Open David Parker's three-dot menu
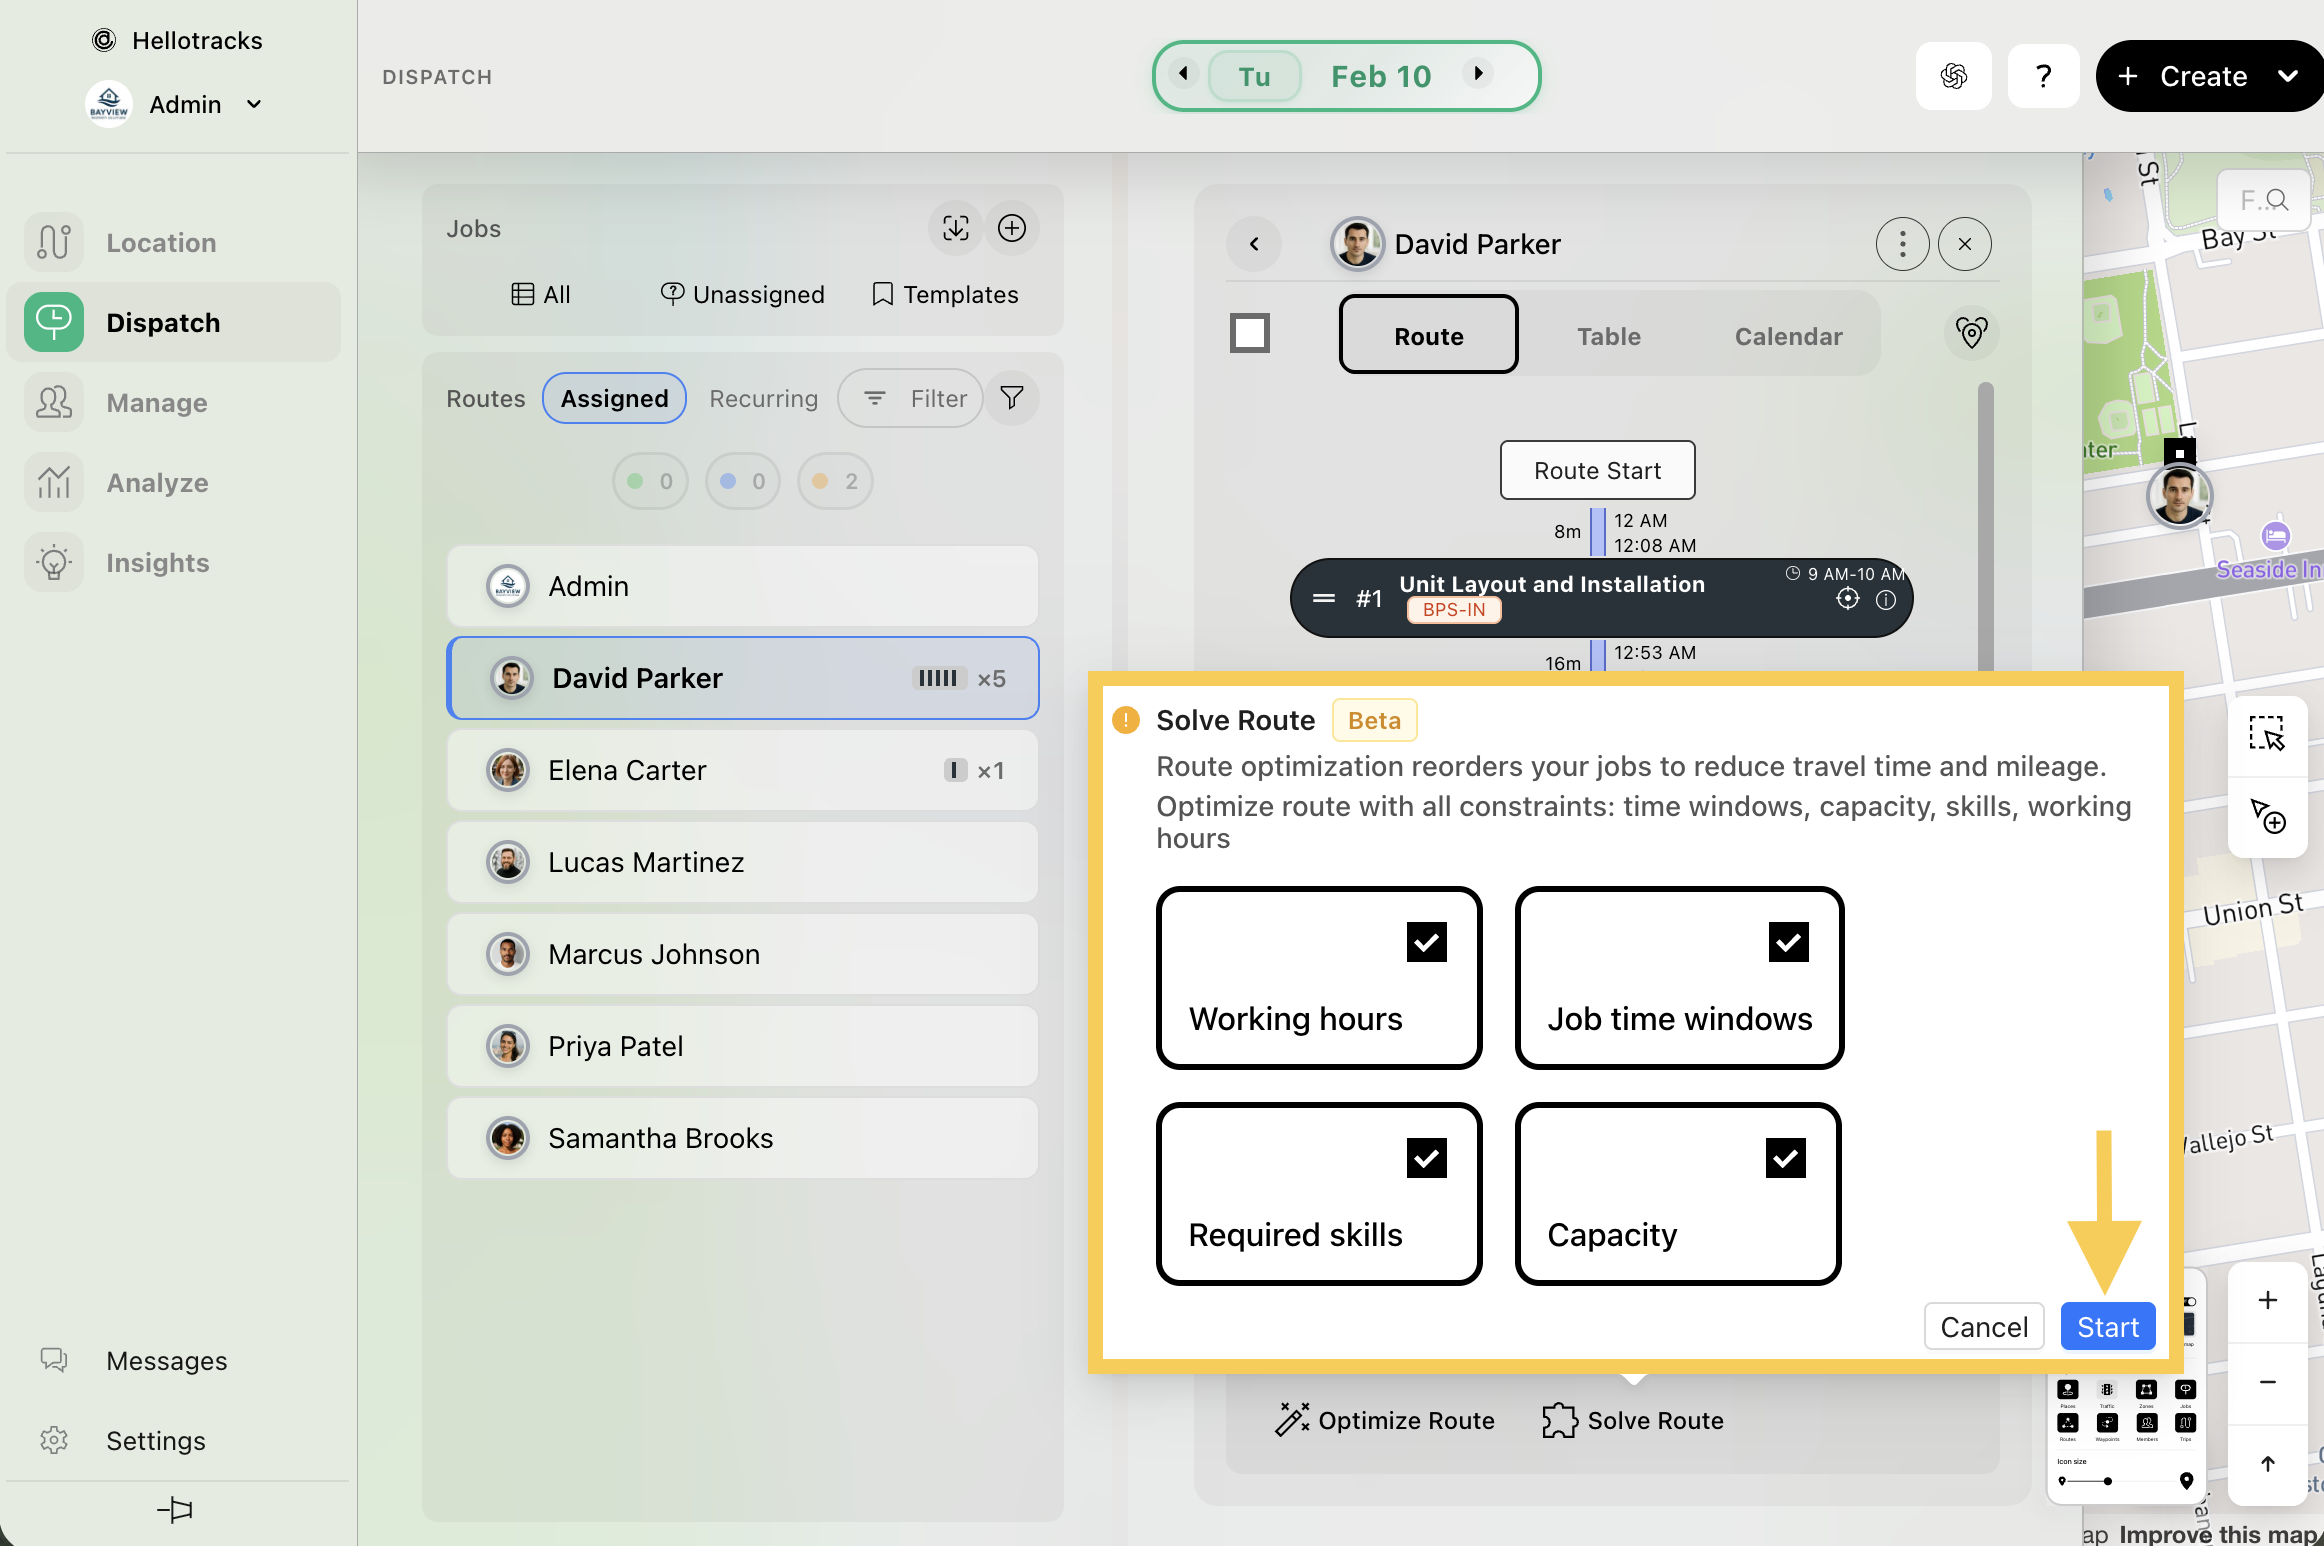The height and width of the screenshot is (1546, 2324). click(x=1901, y=244)
